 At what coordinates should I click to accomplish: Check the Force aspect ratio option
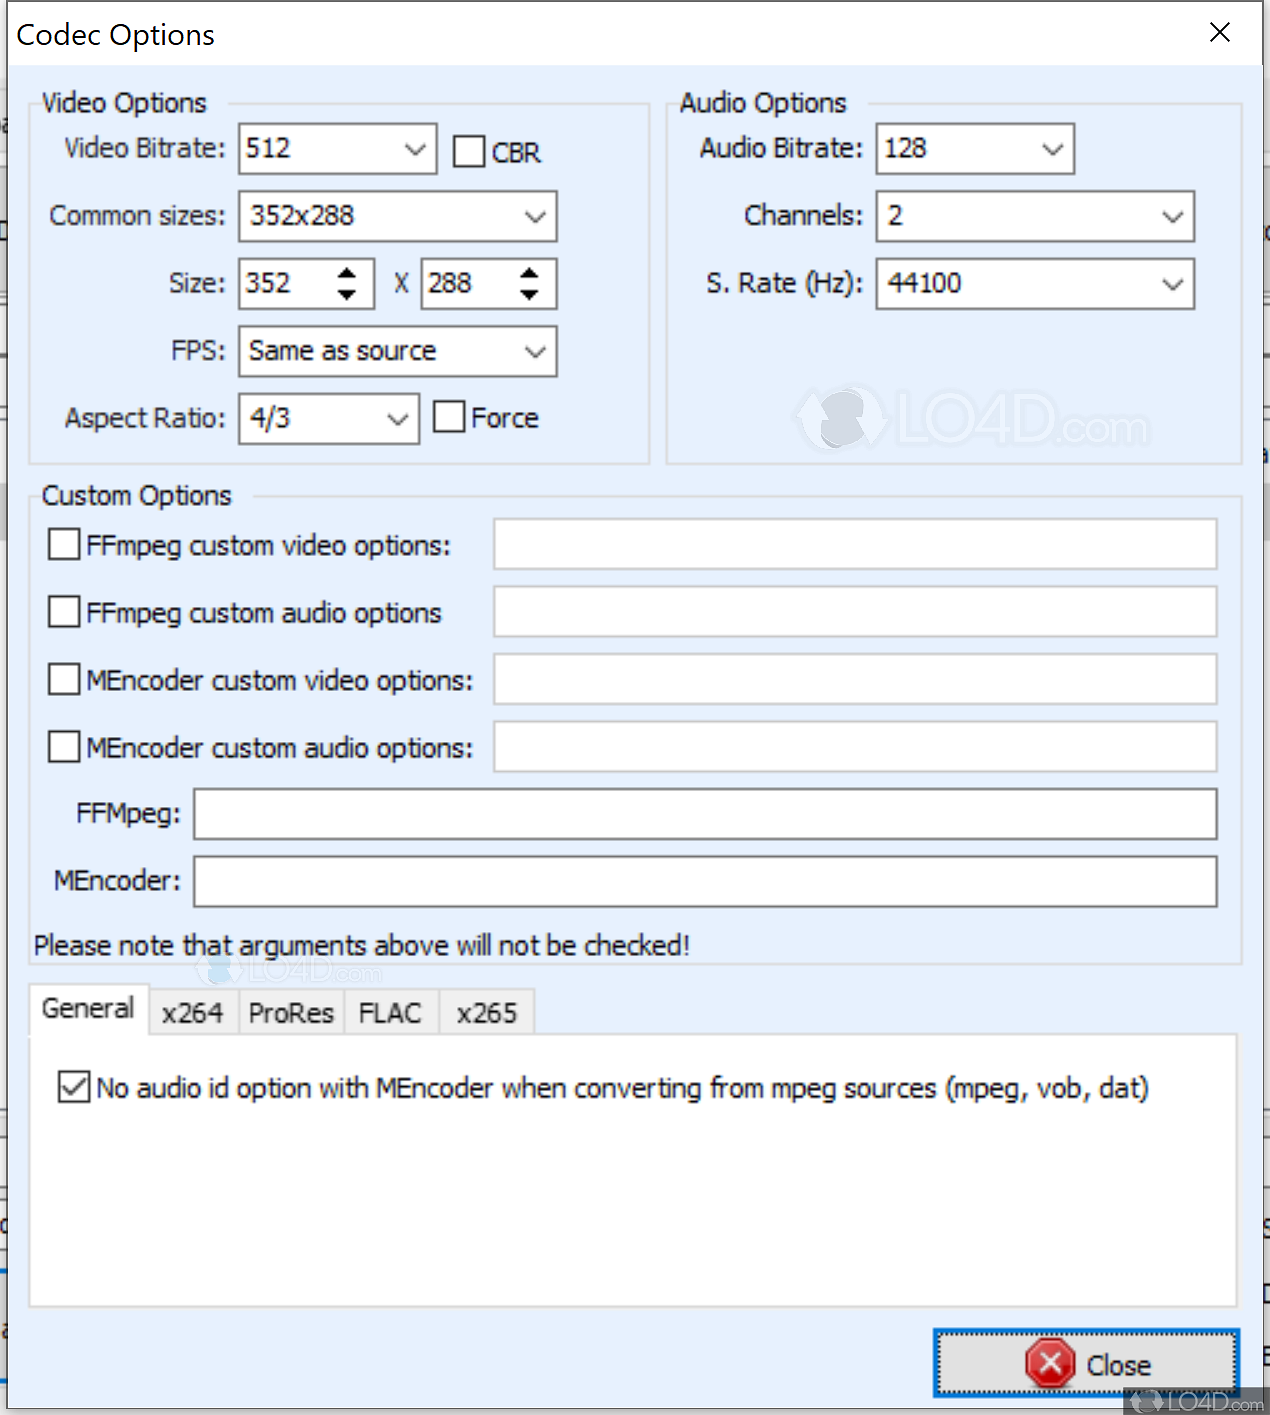click(449, 417)
